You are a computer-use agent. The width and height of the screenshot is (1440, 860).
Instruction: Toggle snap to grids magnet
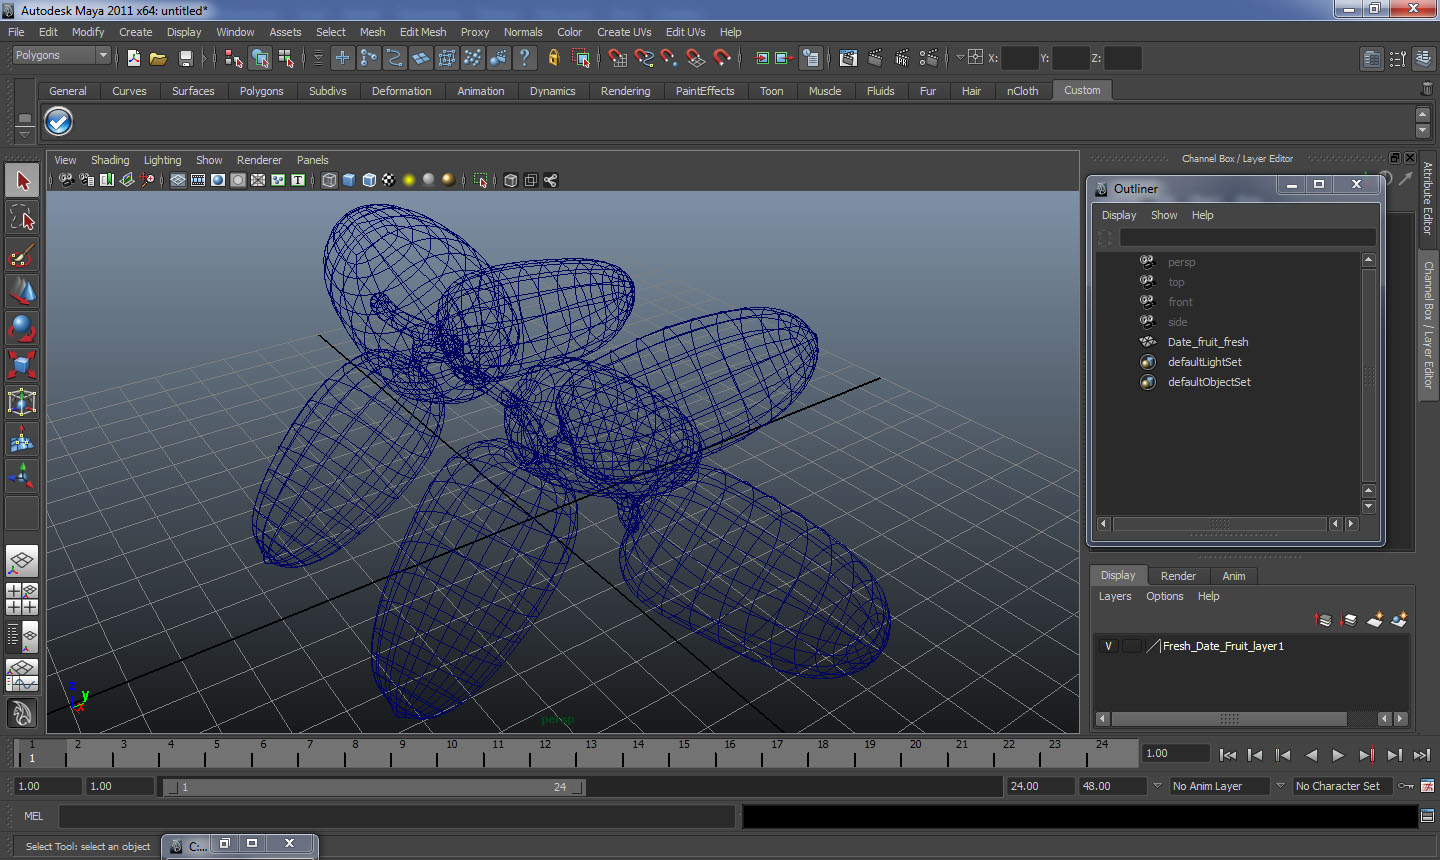(x=617, y=58)
